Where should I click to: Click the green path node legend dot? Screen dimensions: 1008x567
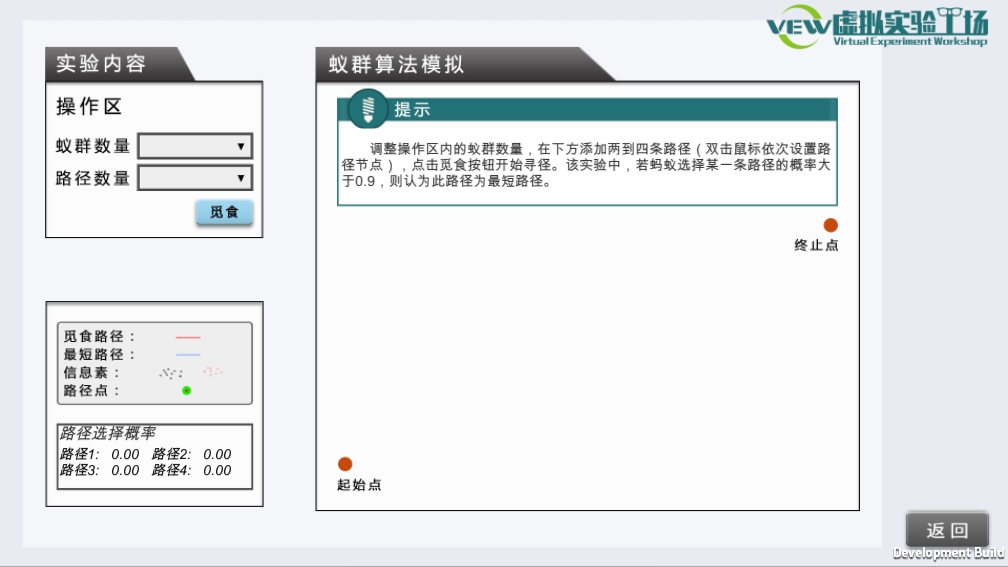tap(187, 390)
